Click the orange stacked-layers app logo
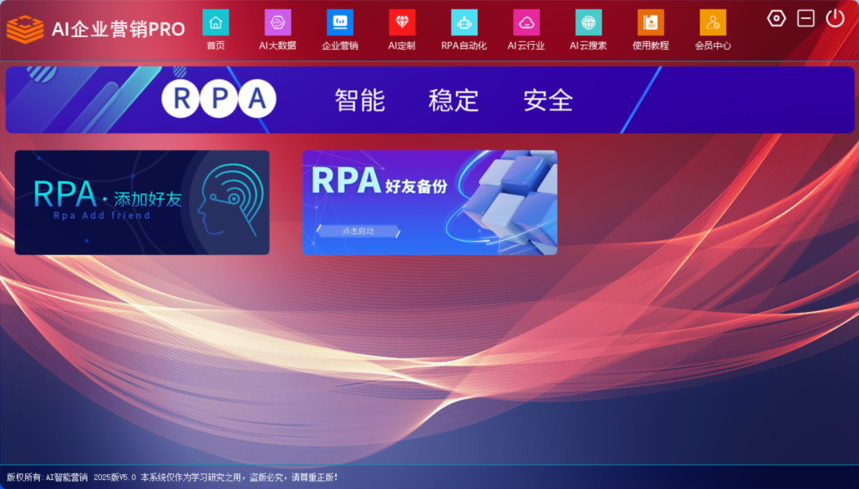The height and width of the screenshot is (489, 859). coord(25,29)
